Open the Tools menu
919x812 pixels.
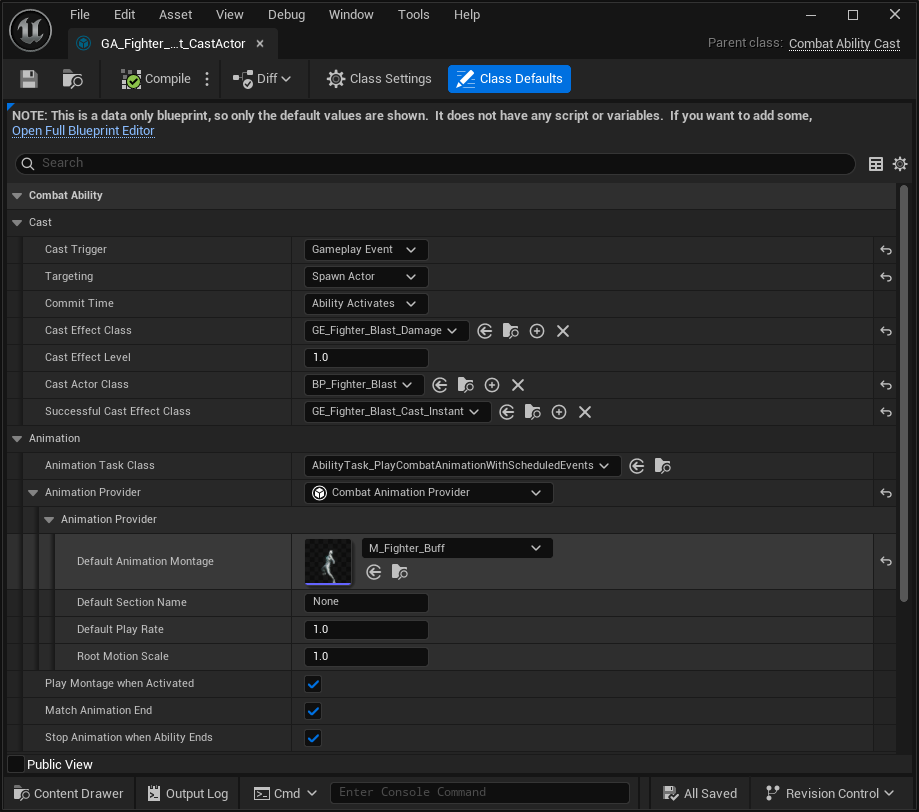pos(413,15)
